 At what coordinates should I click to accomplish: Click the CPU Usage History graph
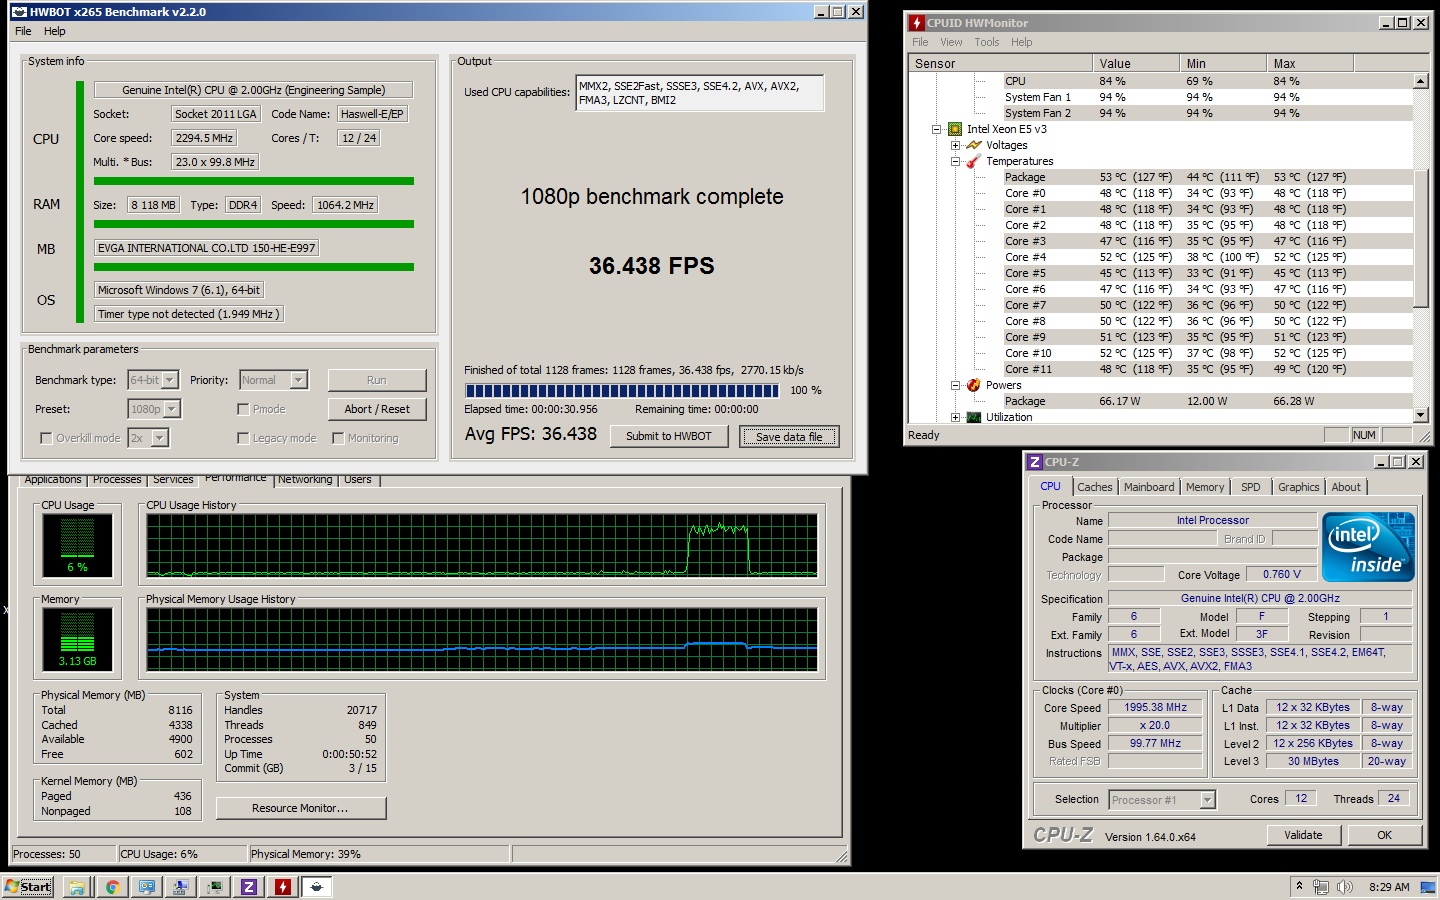click(482, 546)
